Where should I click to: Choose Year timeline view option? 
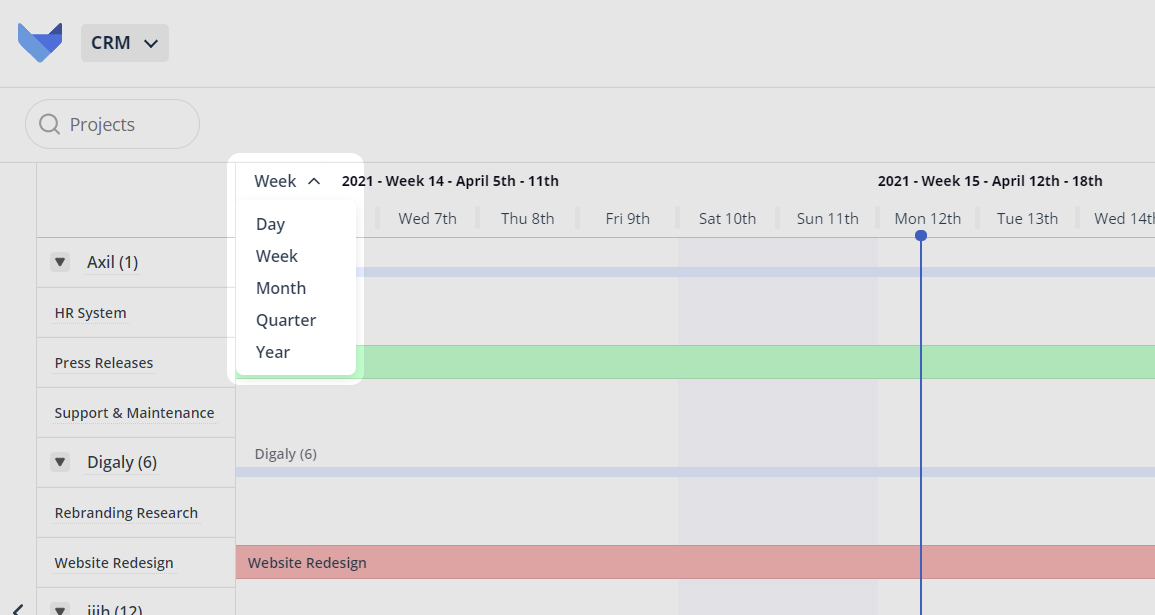[273, 352]
